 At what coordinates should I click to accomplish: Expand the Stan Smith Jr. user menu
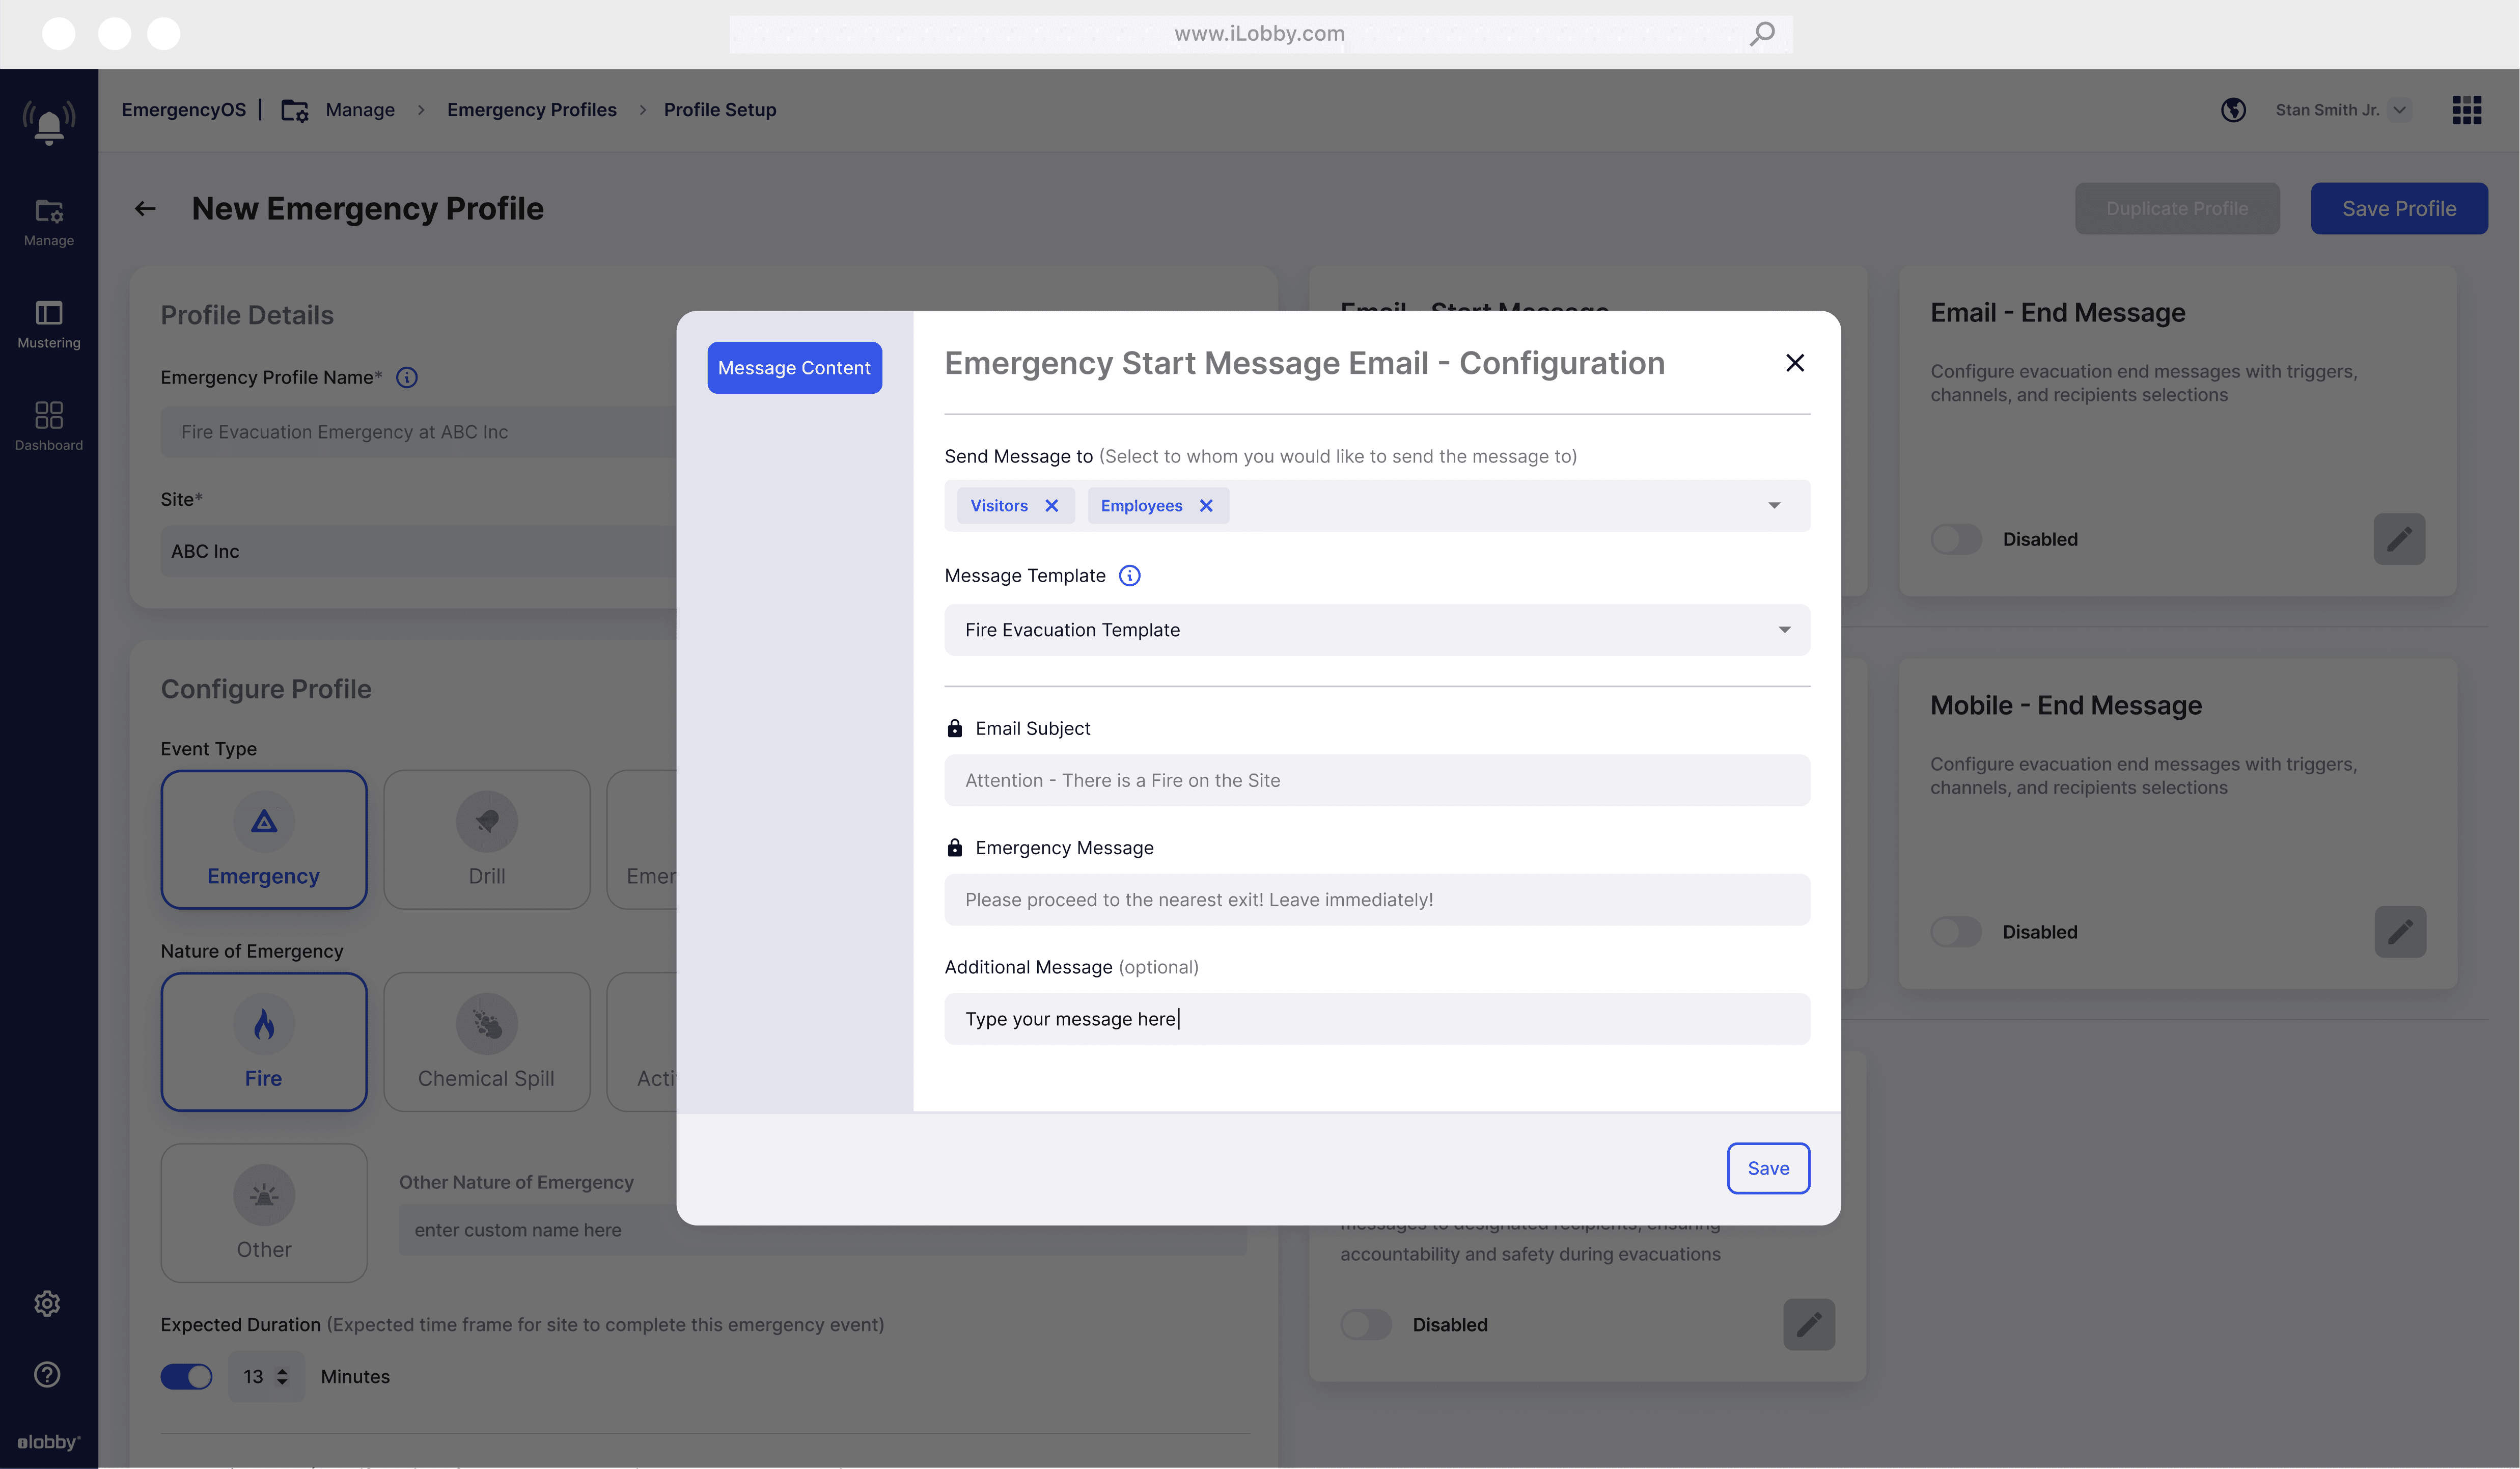(2399, 110)
